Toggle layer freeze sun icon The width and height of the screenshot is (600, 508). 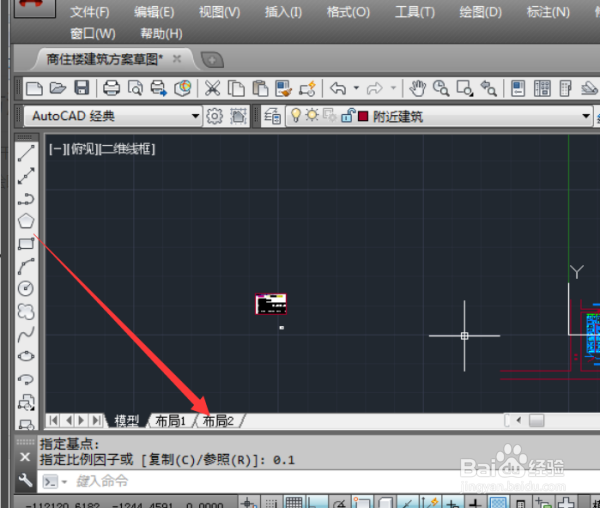pos(312,115)
